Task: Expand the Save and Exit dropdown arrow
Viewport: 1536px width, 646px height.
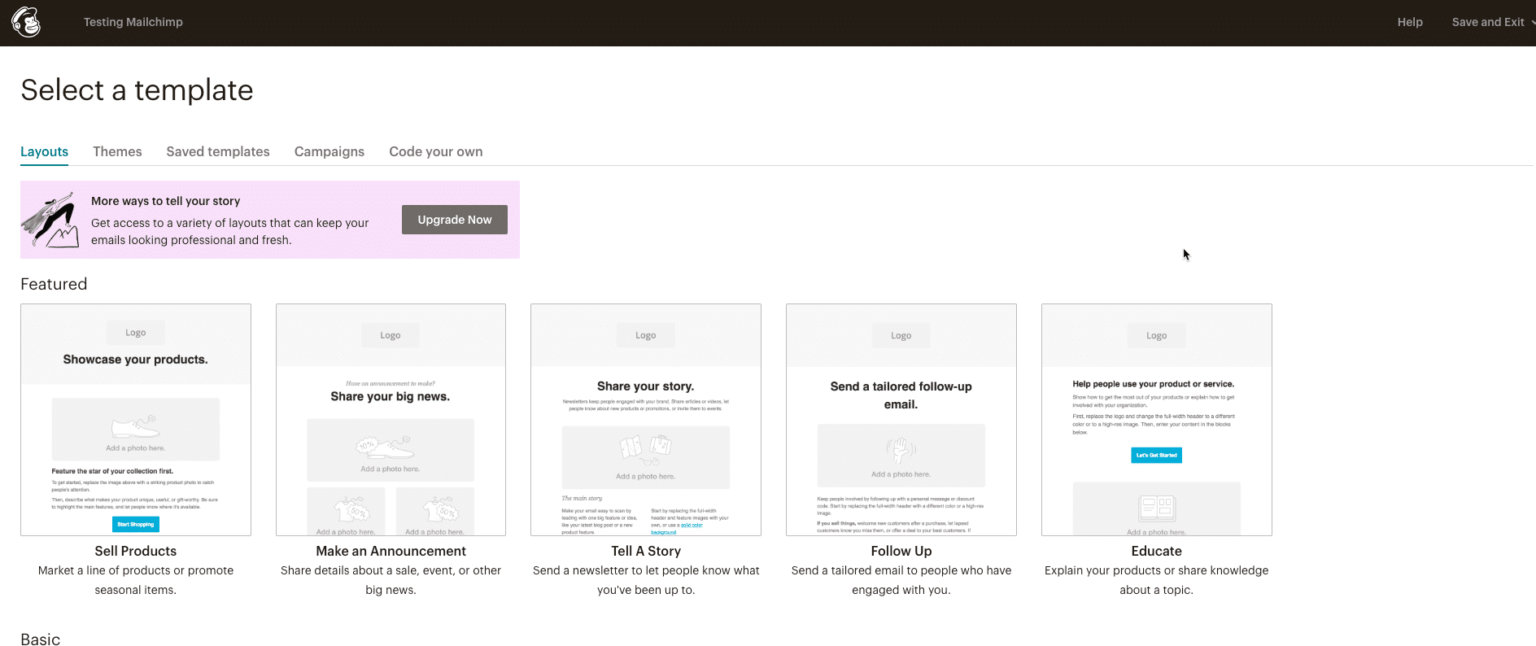Action: click(x=1530, y=21)
